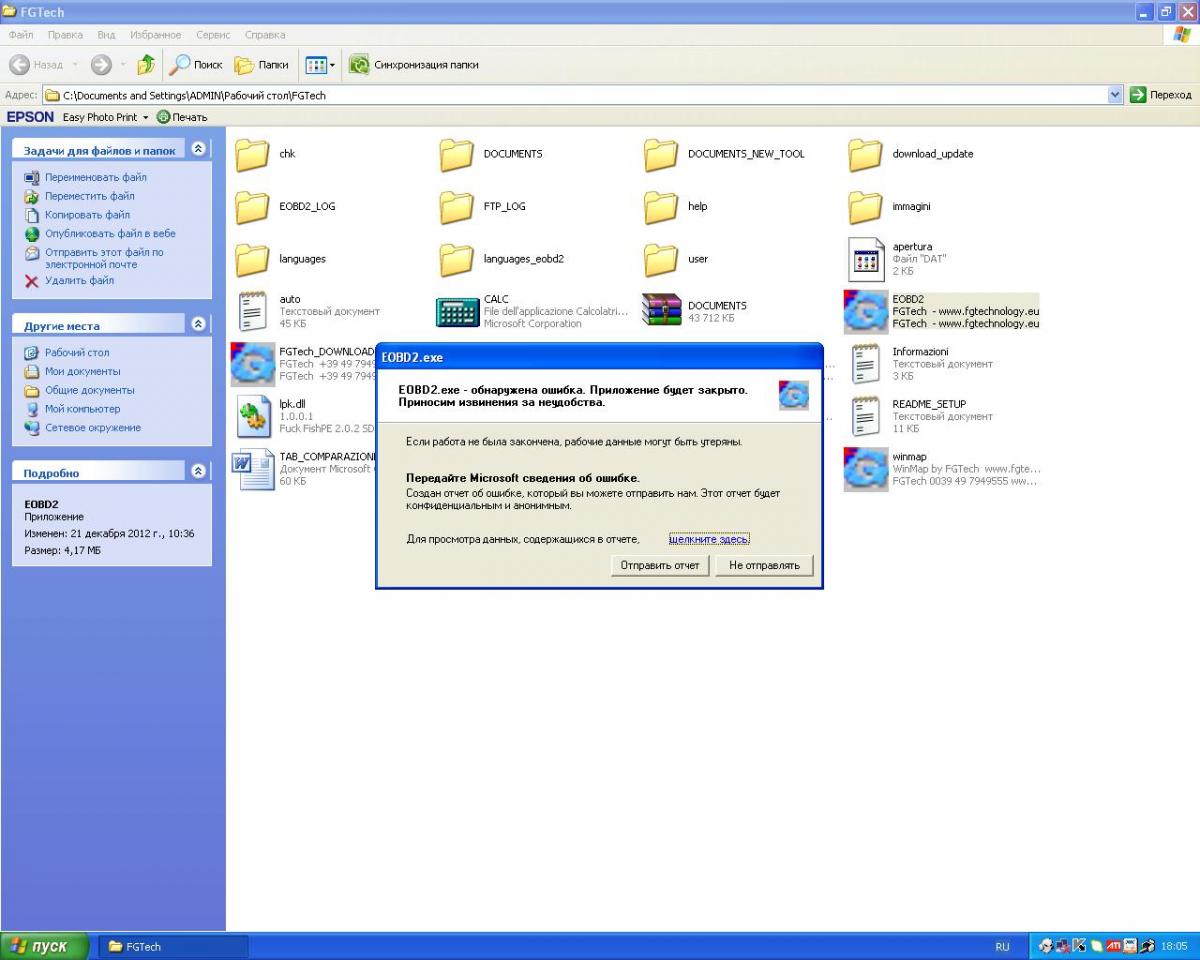The width and height of the screenshot is (1200, 960).
Task: Select the apertura DAT file icon
Action: tap(866, 259)
